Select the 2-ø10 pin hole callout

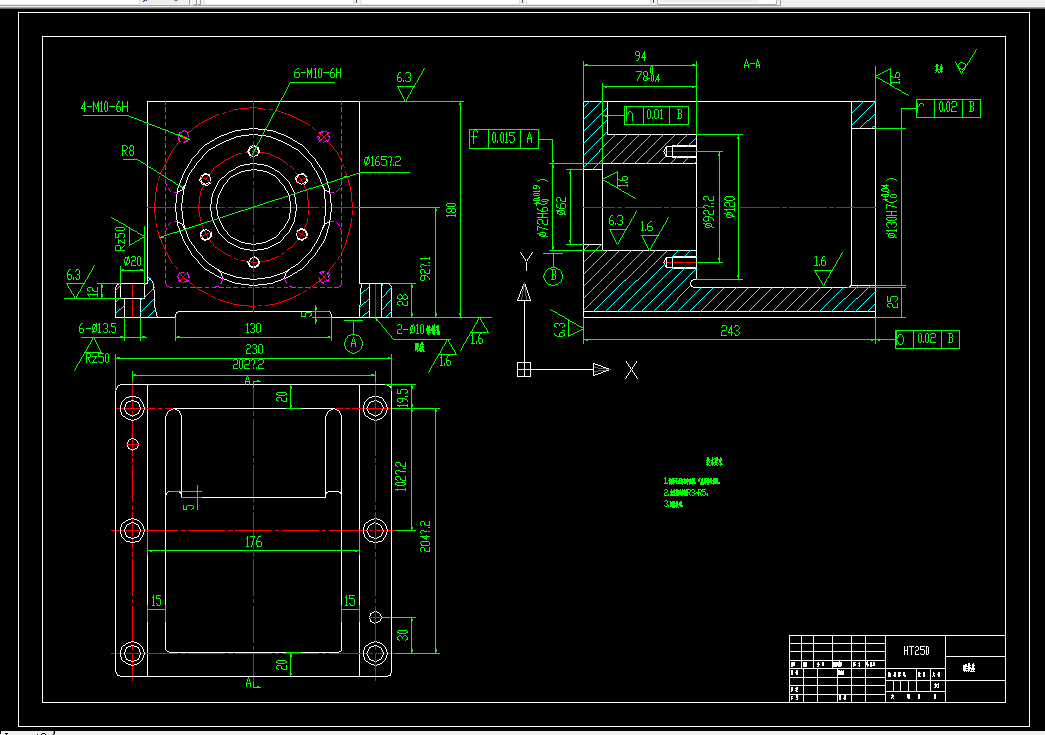(418, 330)
